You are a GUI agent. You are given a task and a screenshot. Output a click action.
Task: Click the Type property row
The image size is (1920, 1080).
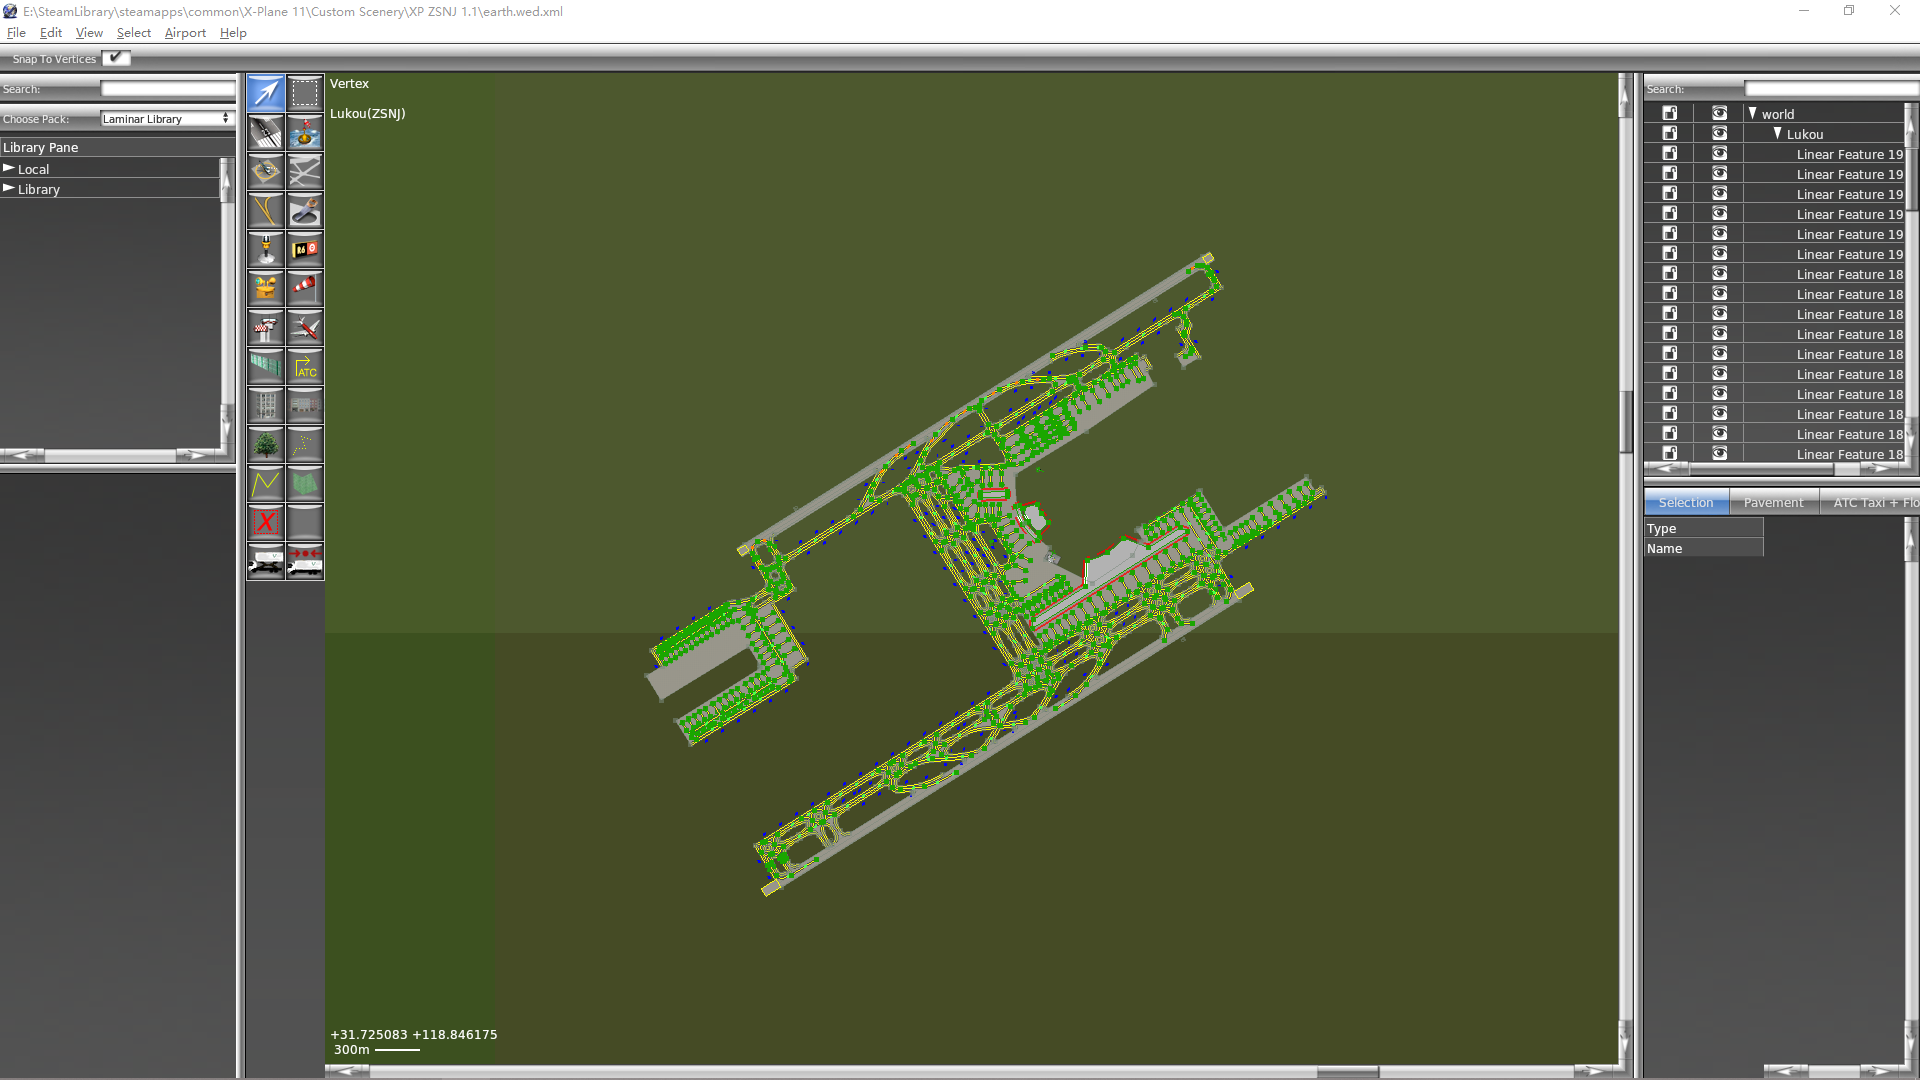[x=1704, y=528]
